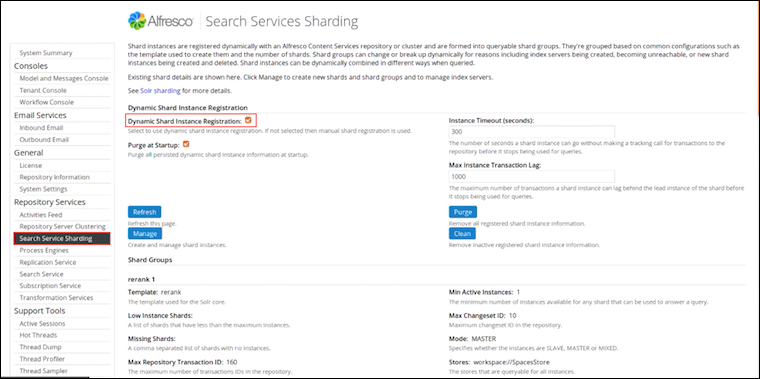Toggle Dynamic Shard Instance Registration checkbox
Viewport: 760px width, 379px height.
click(248, 120)
